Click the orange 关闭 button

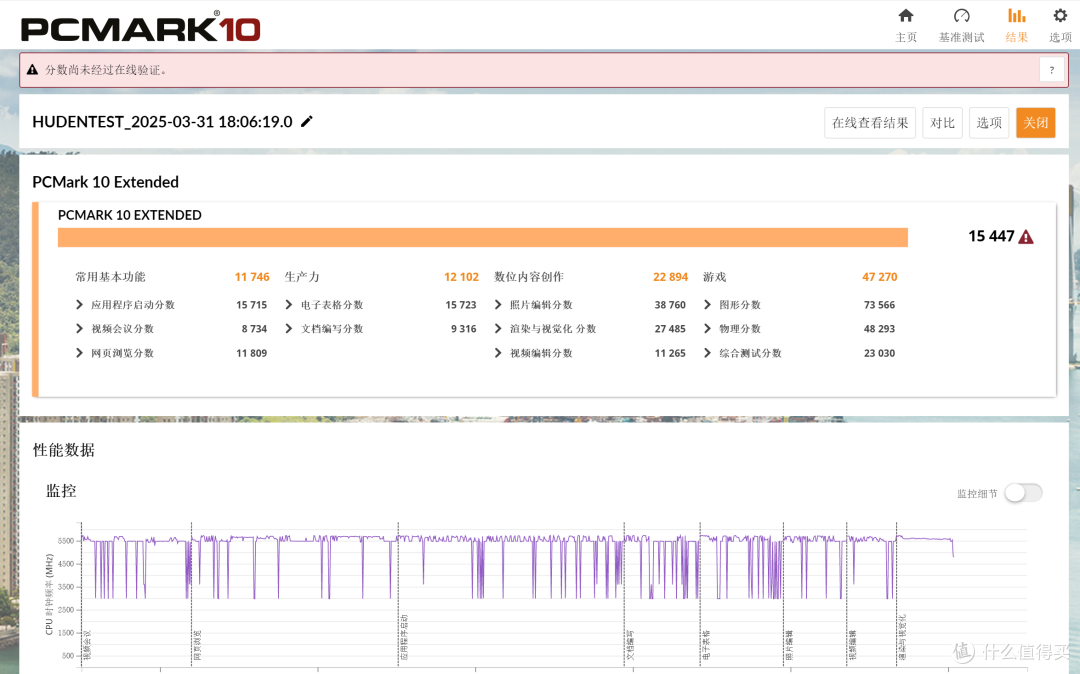coord(1035,122)
